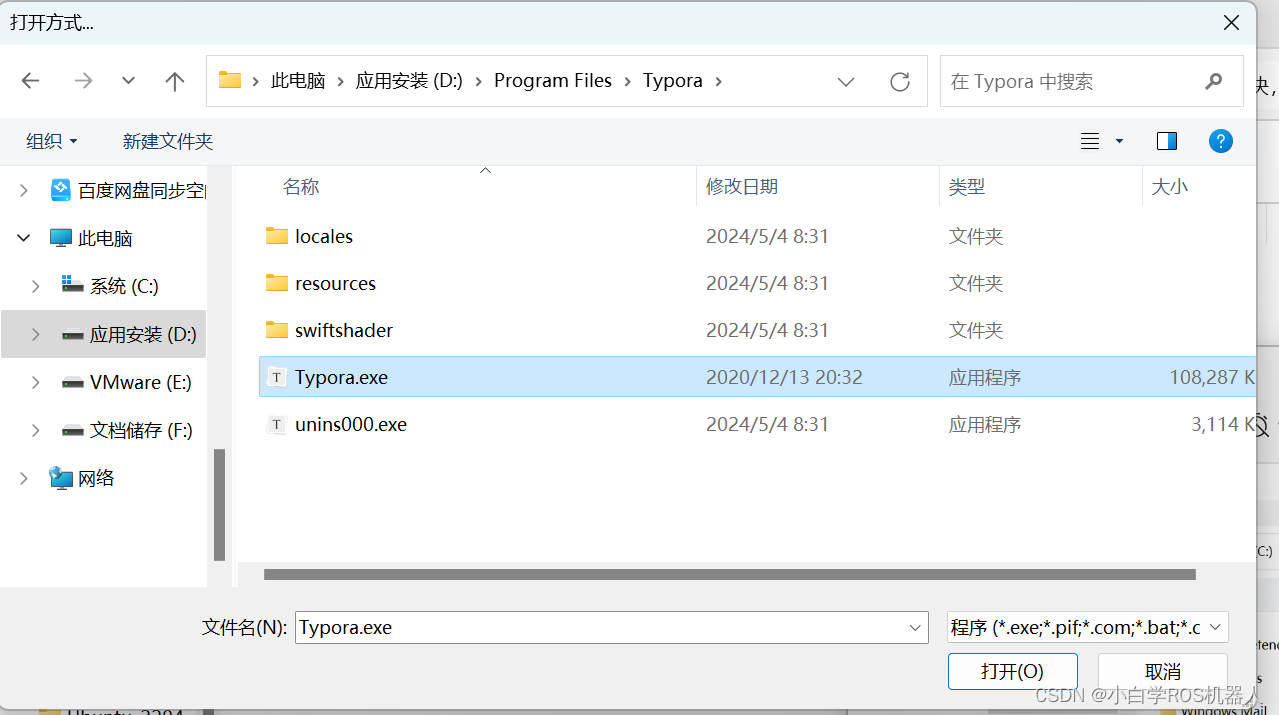Click locales folder icon
This screenshot has width=1279, height=715.
(277, 236)
